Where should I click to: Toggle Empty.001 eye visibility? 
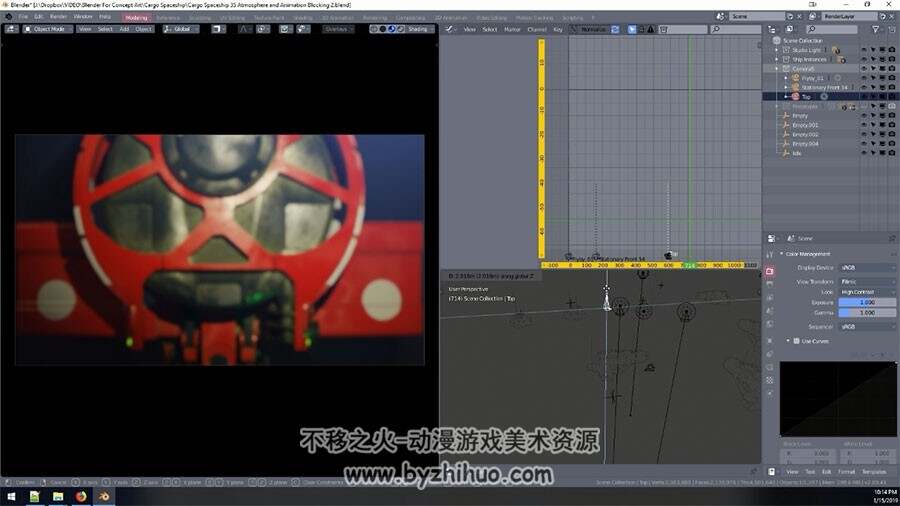click(864, 125)
